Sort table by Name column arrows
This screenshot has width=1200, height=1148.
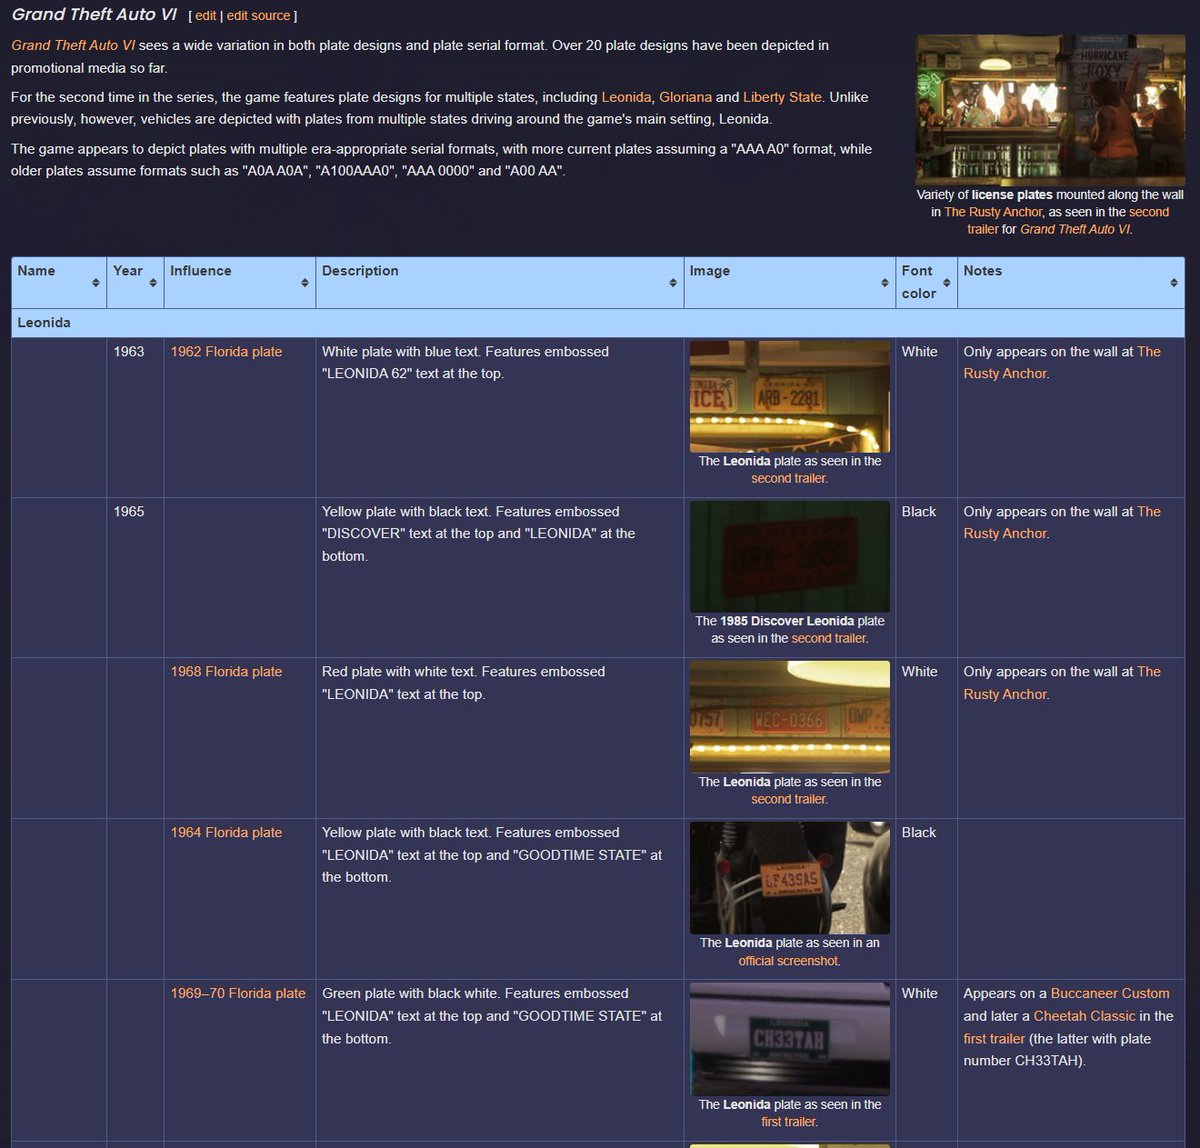click(96, 283)
